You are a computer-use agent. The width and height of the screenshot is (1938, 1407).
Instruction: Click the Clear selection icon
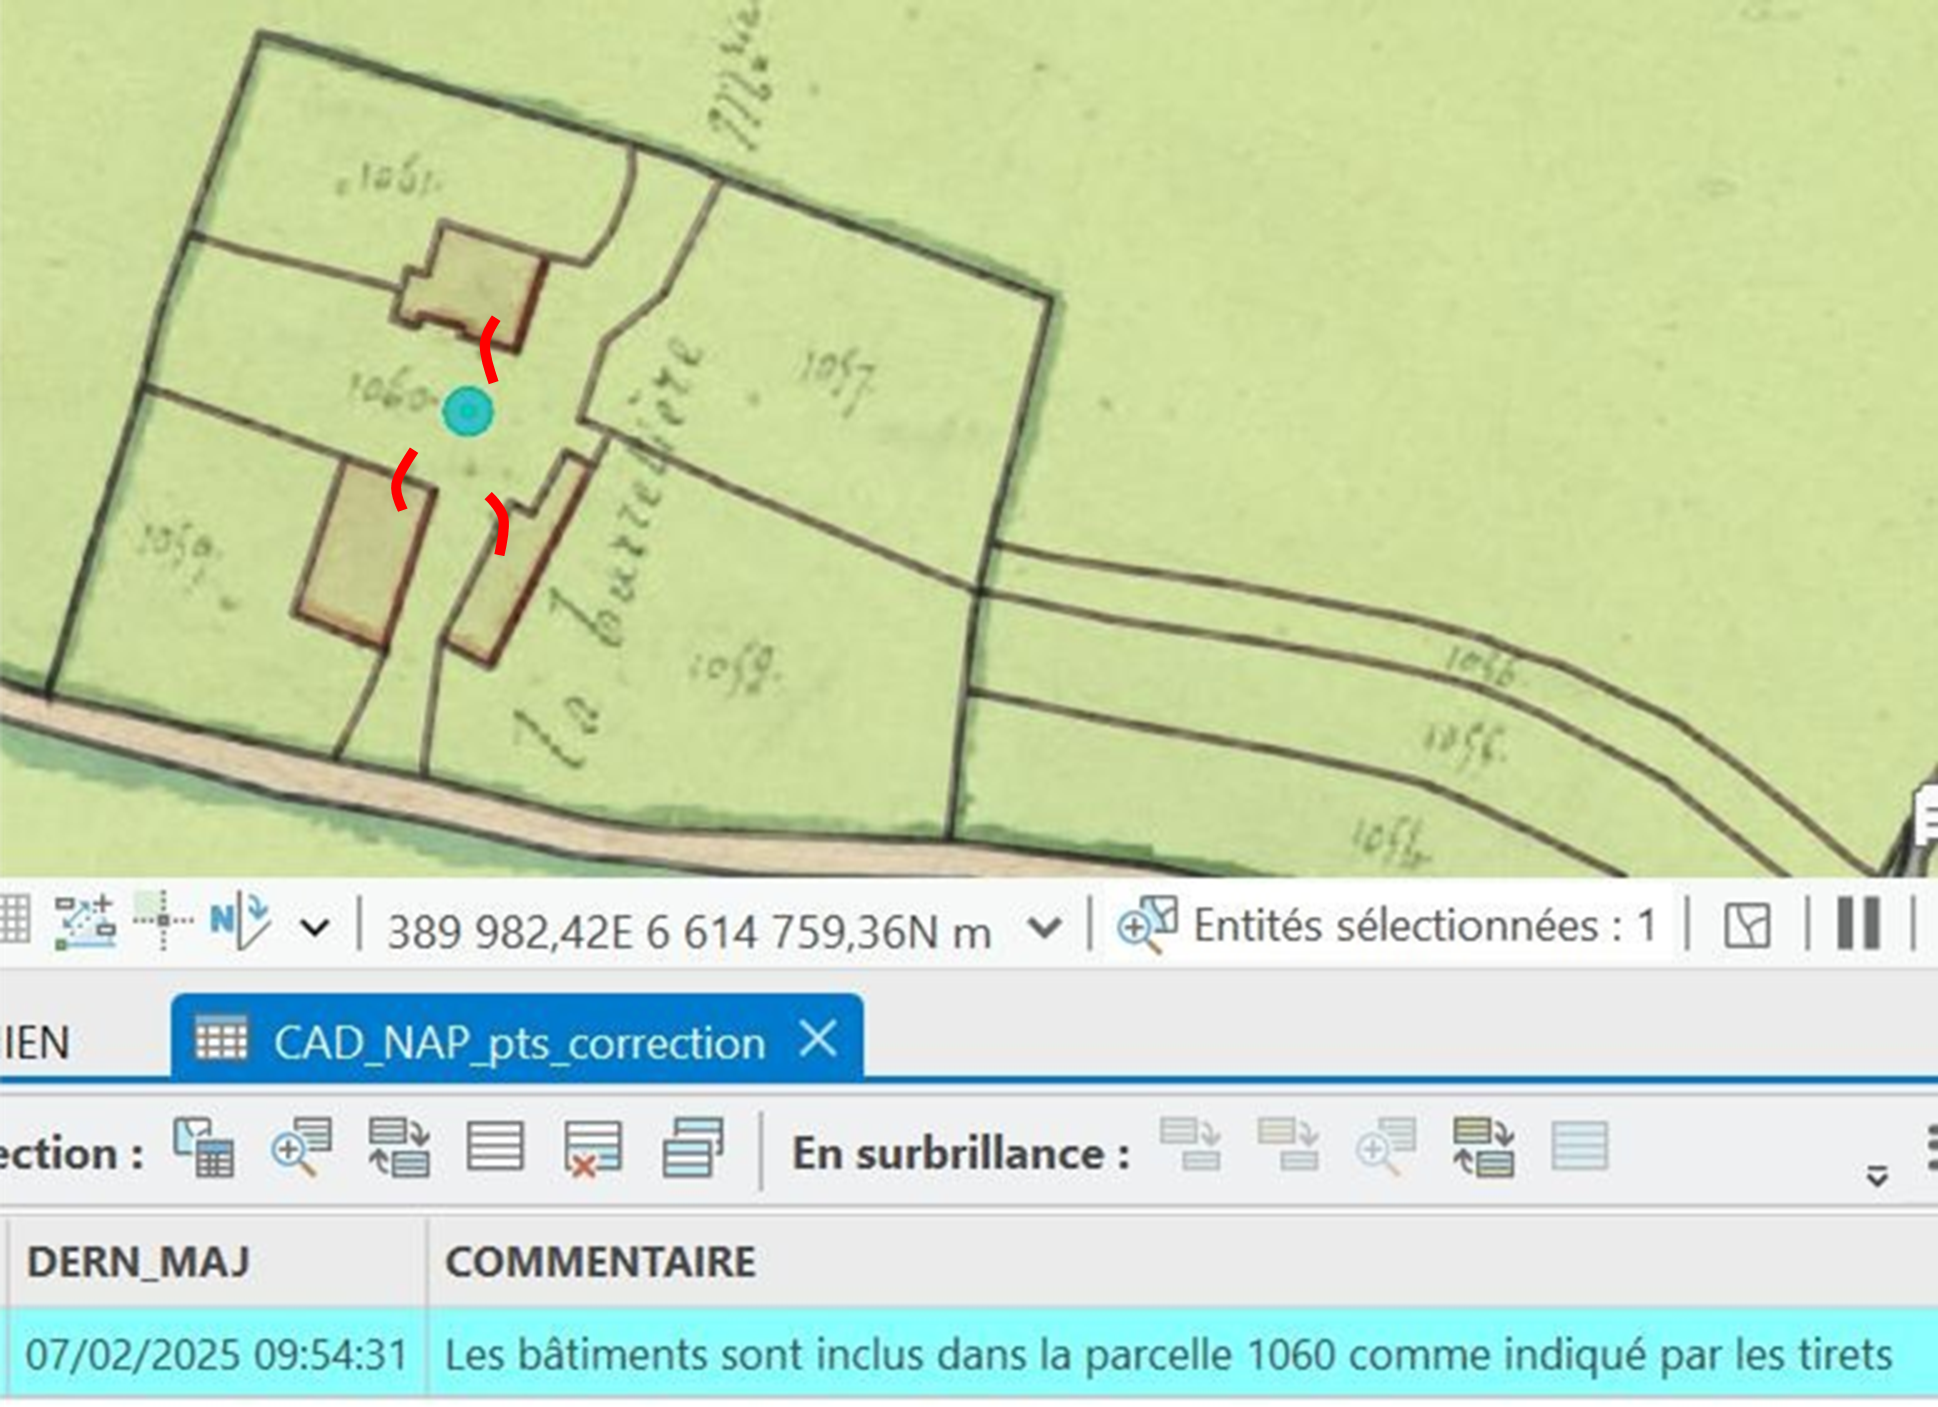pos(495,1147)
